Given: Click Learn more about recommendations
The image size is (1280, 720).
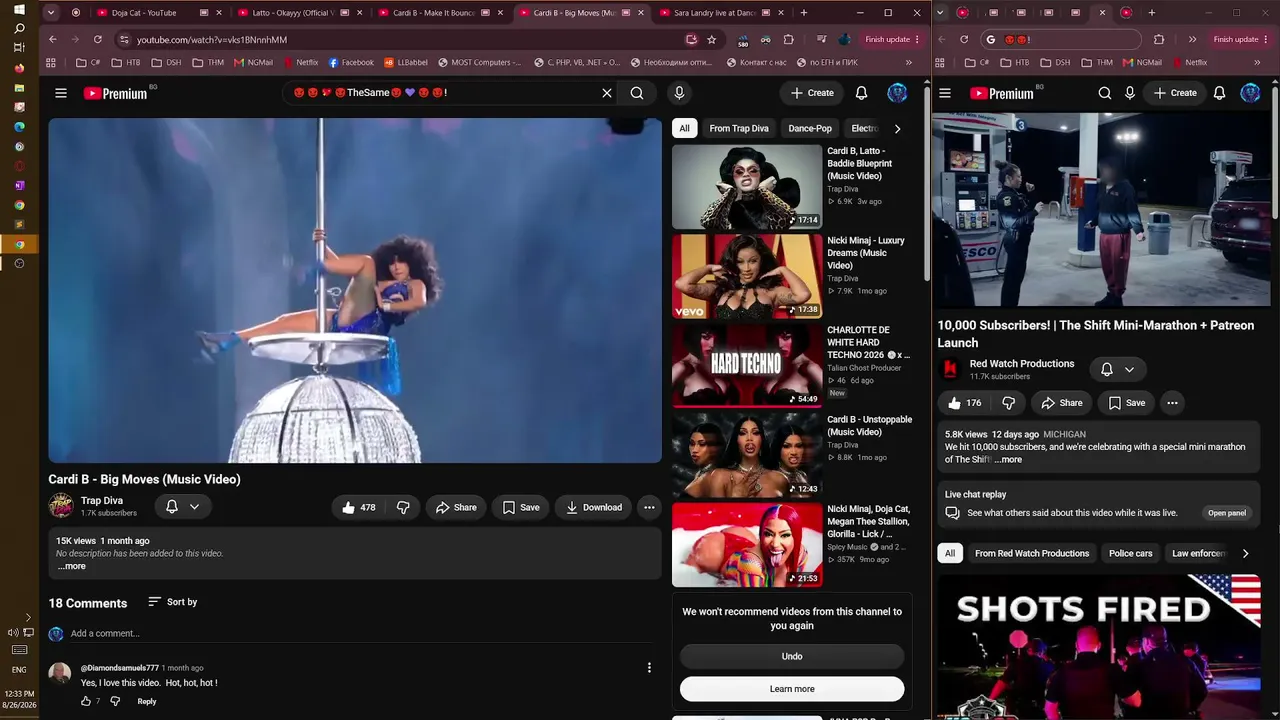Looking at the screenshot, I should (792, 689).
